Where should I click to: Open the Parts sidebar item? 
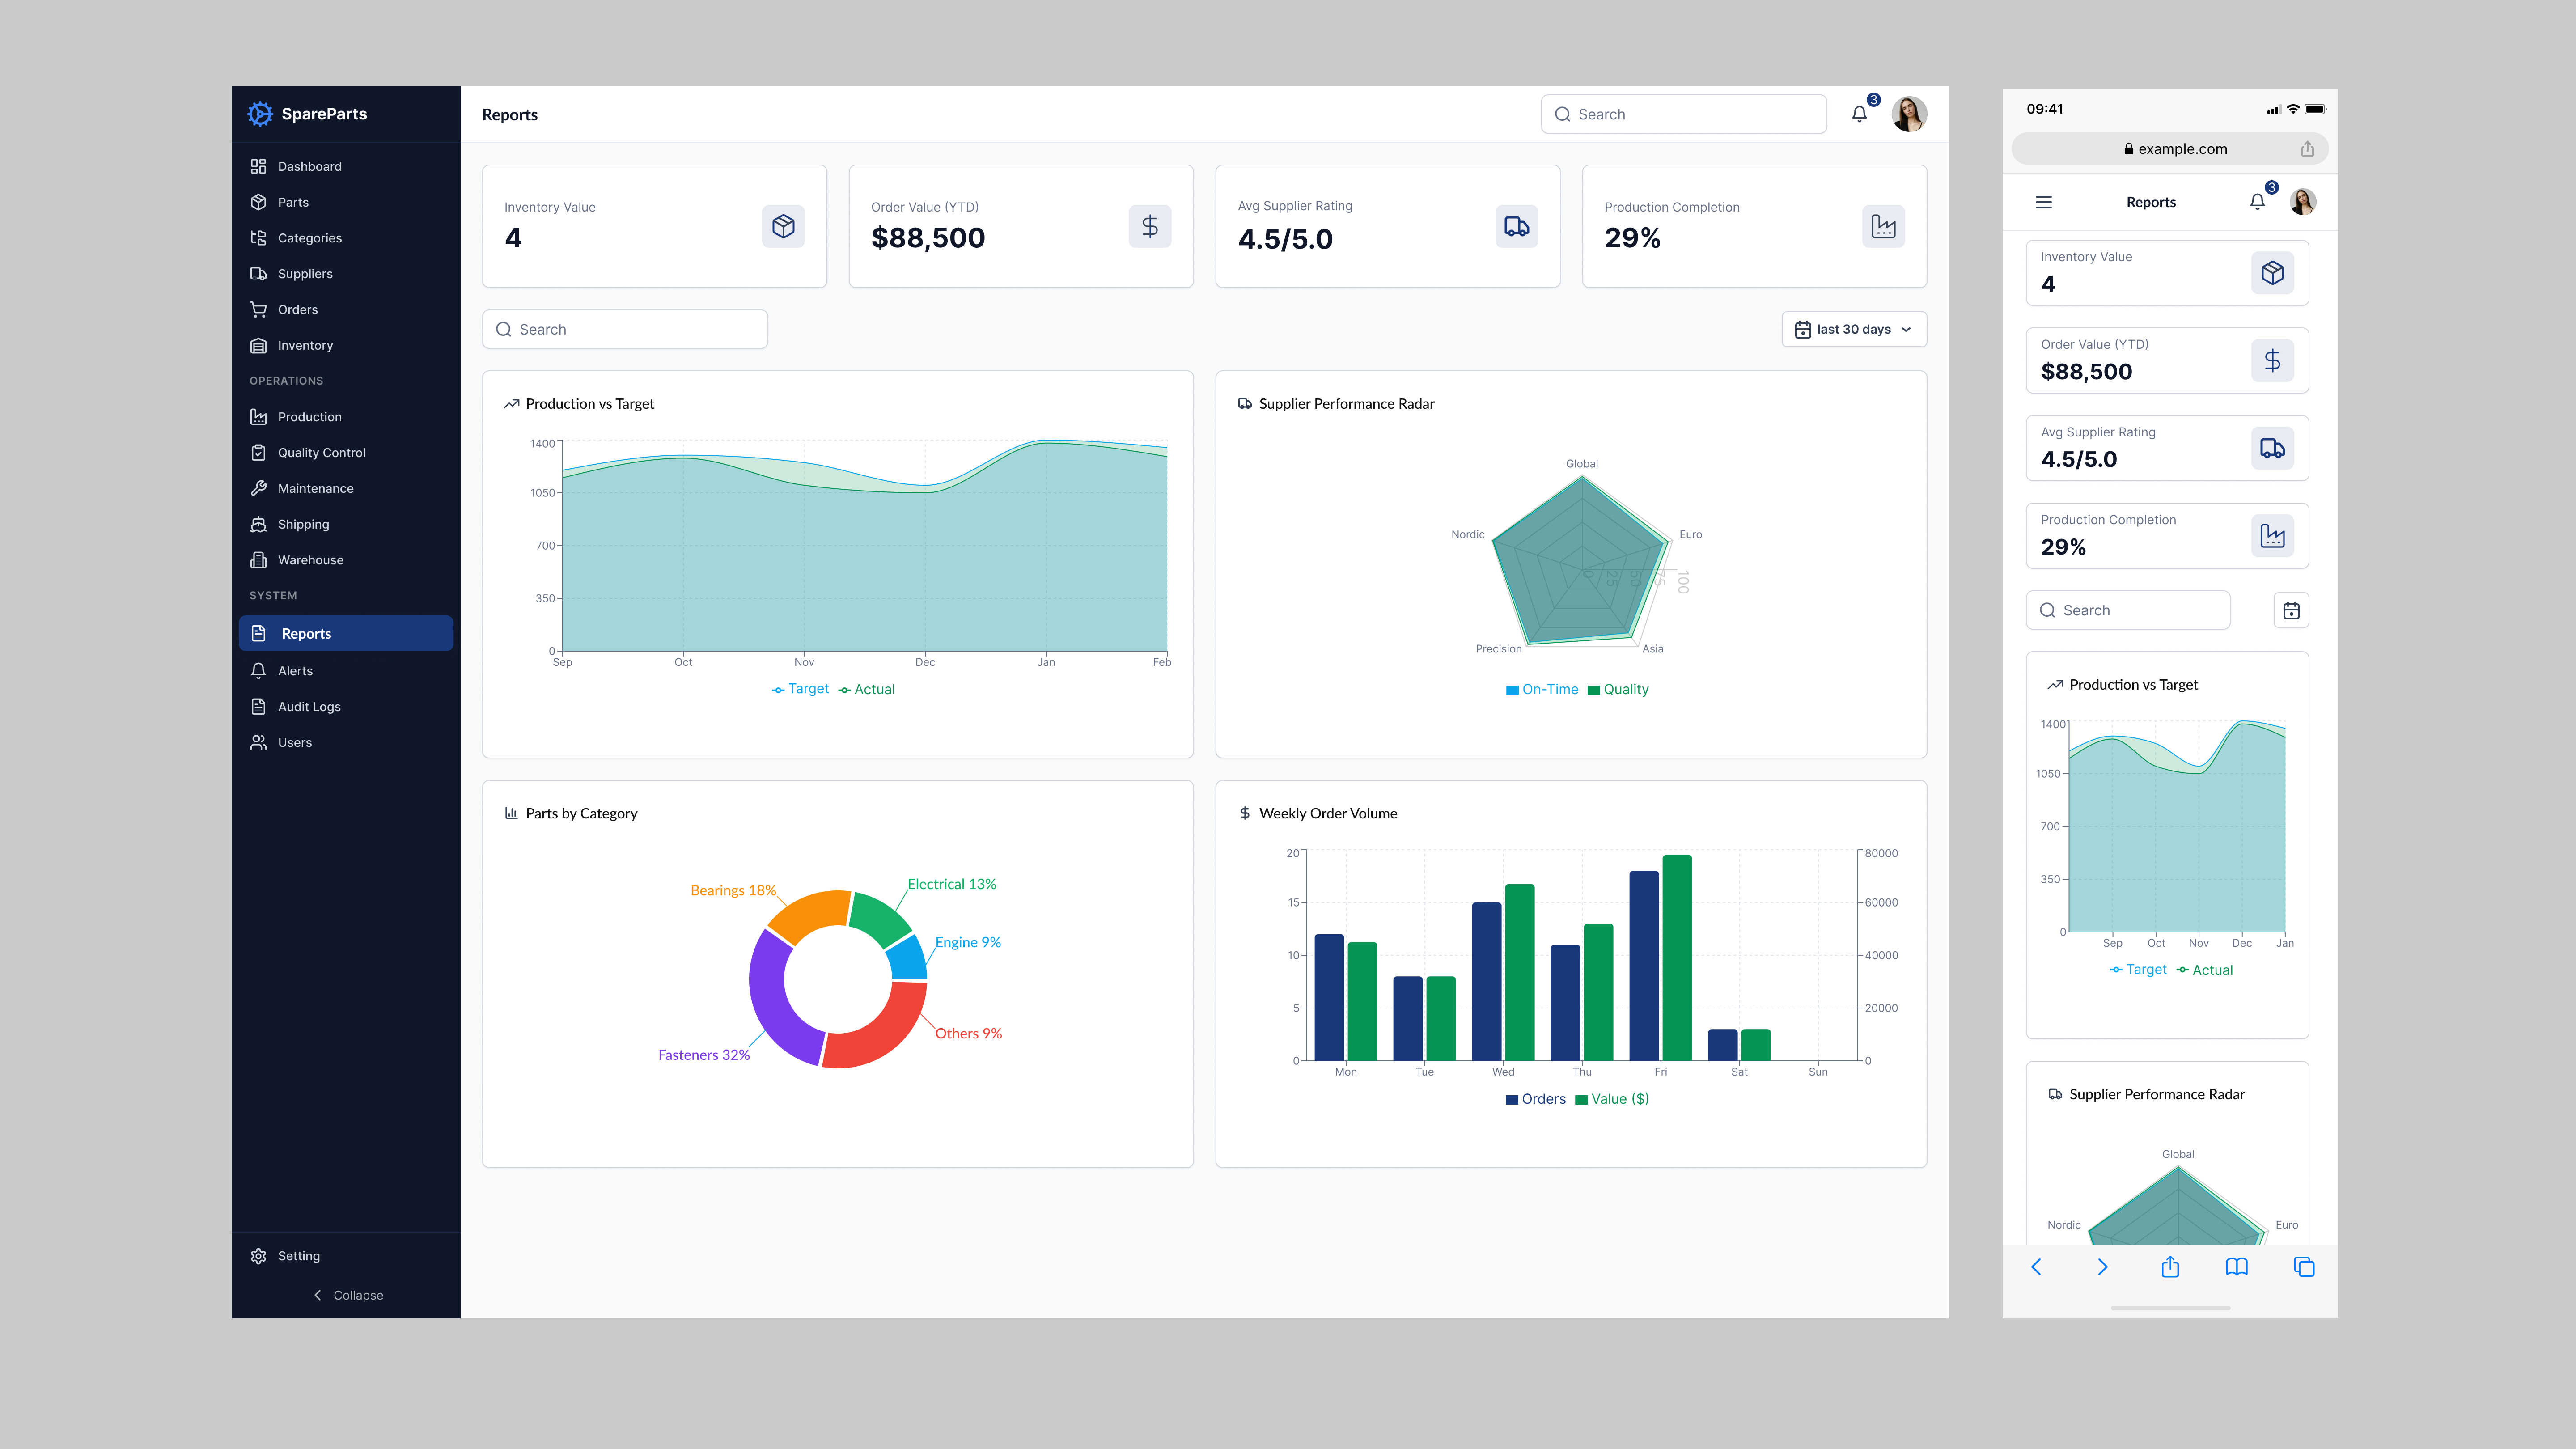tap(346, 202)
